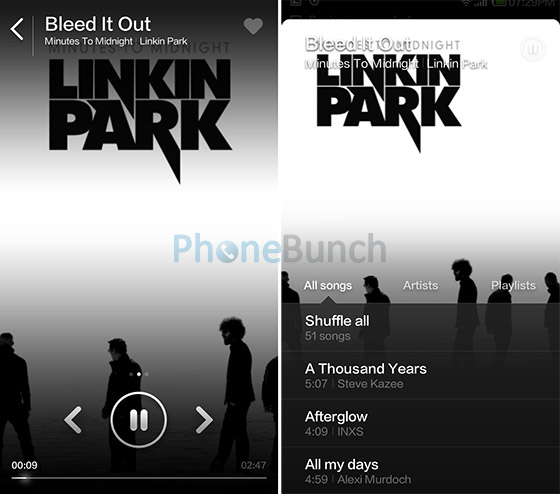Tap the page indicator dots above the pause button
The image size is (560, 494).
139,374
